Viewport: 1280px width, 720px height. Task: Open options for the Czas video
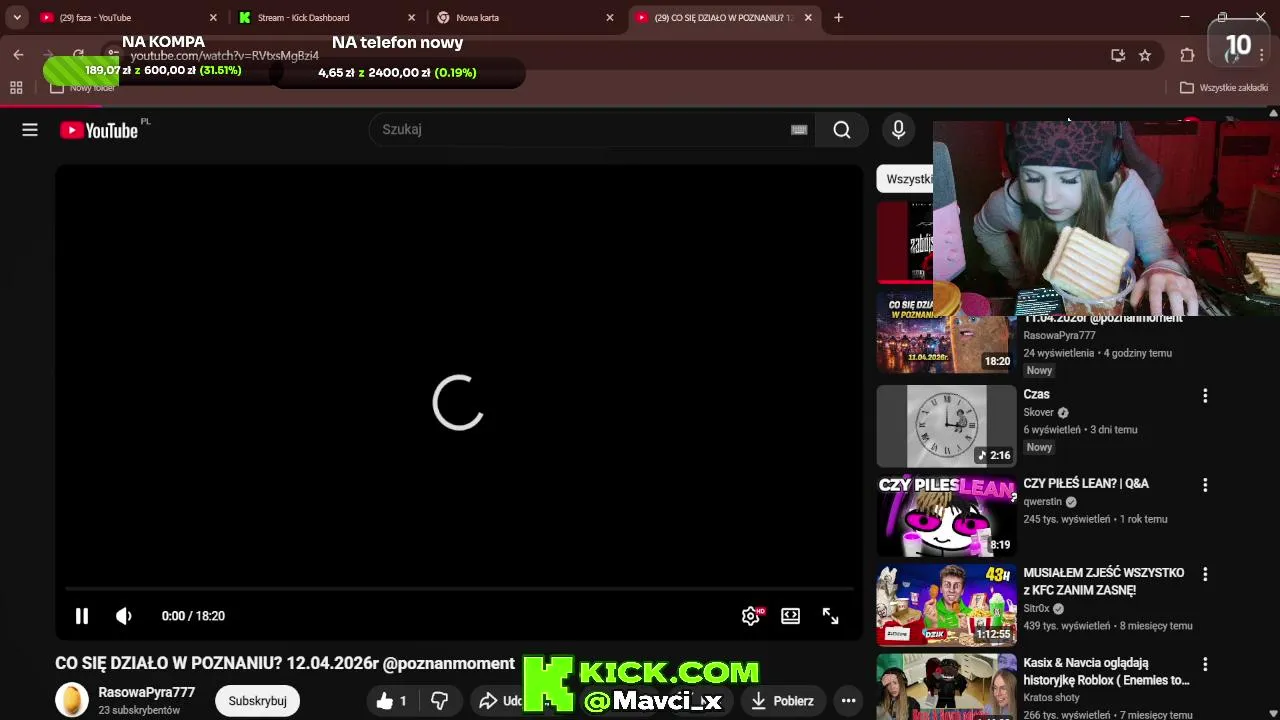point(1205,396)
